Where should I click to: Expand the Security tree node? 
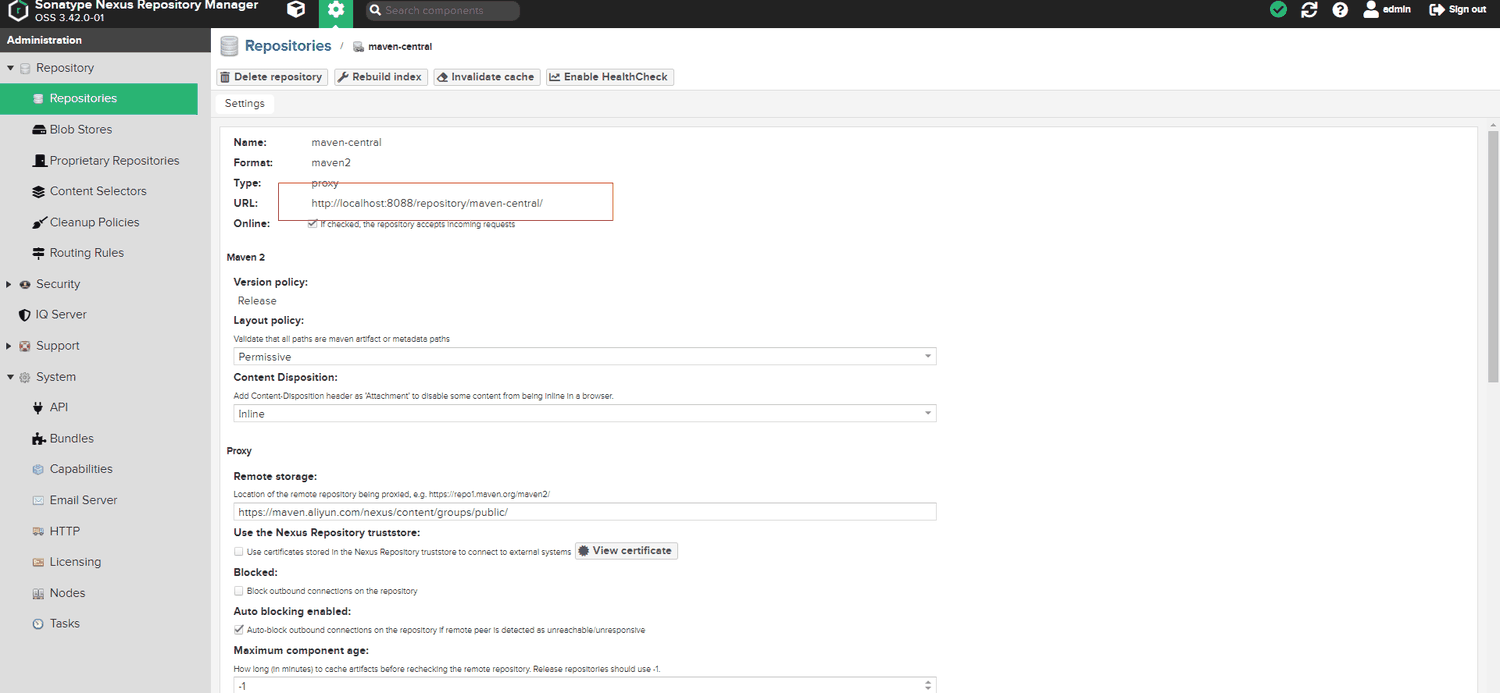10,284
